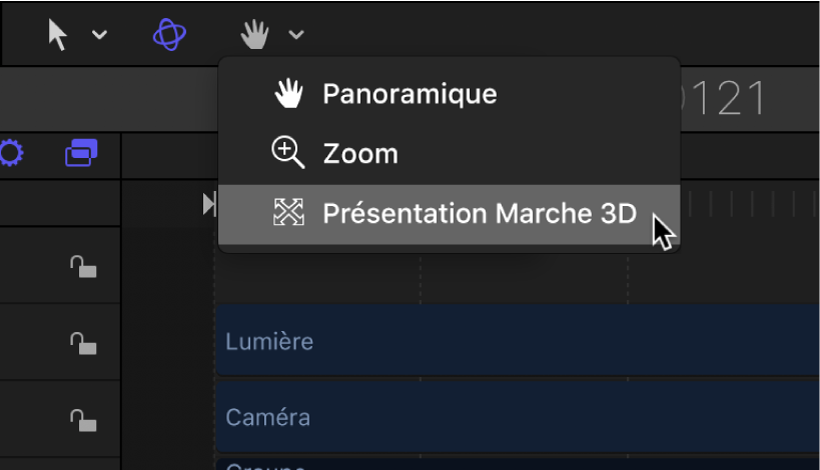Pick the Zoom menu entry

(360, 154)
